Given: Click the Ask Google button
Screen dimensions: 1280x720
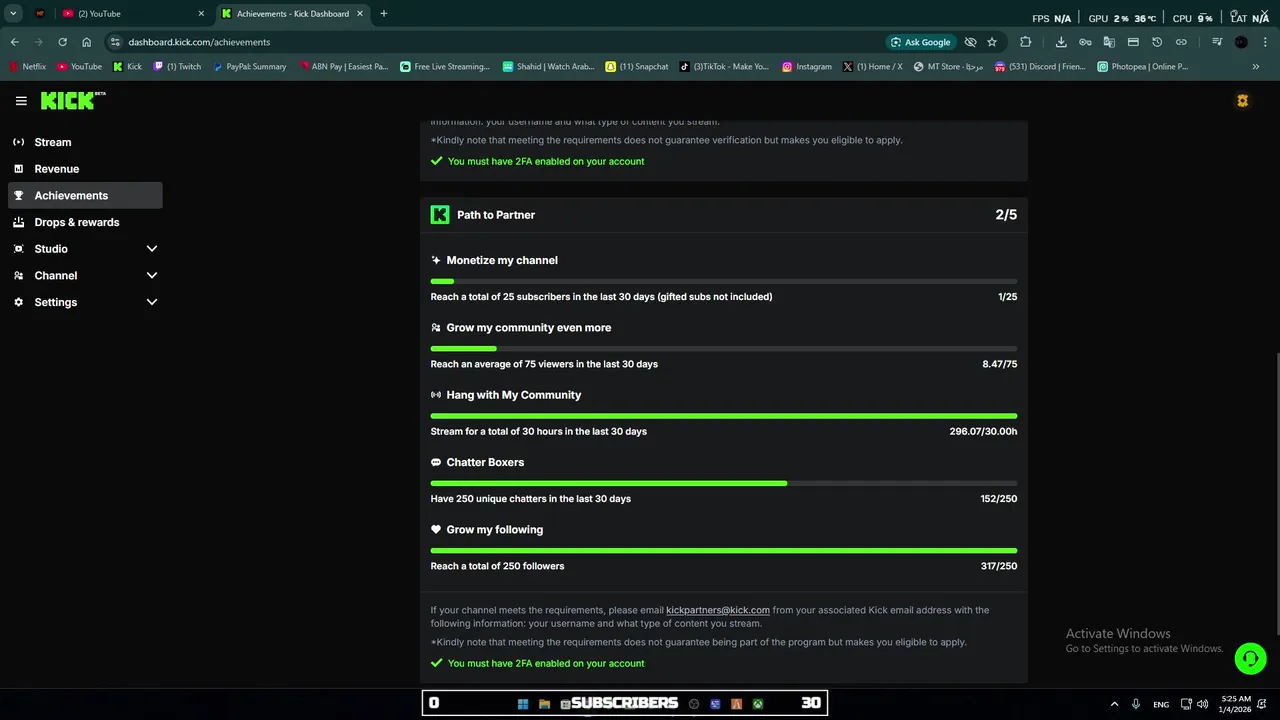Looking at the screenshot, I should click(x=919, y=42).
